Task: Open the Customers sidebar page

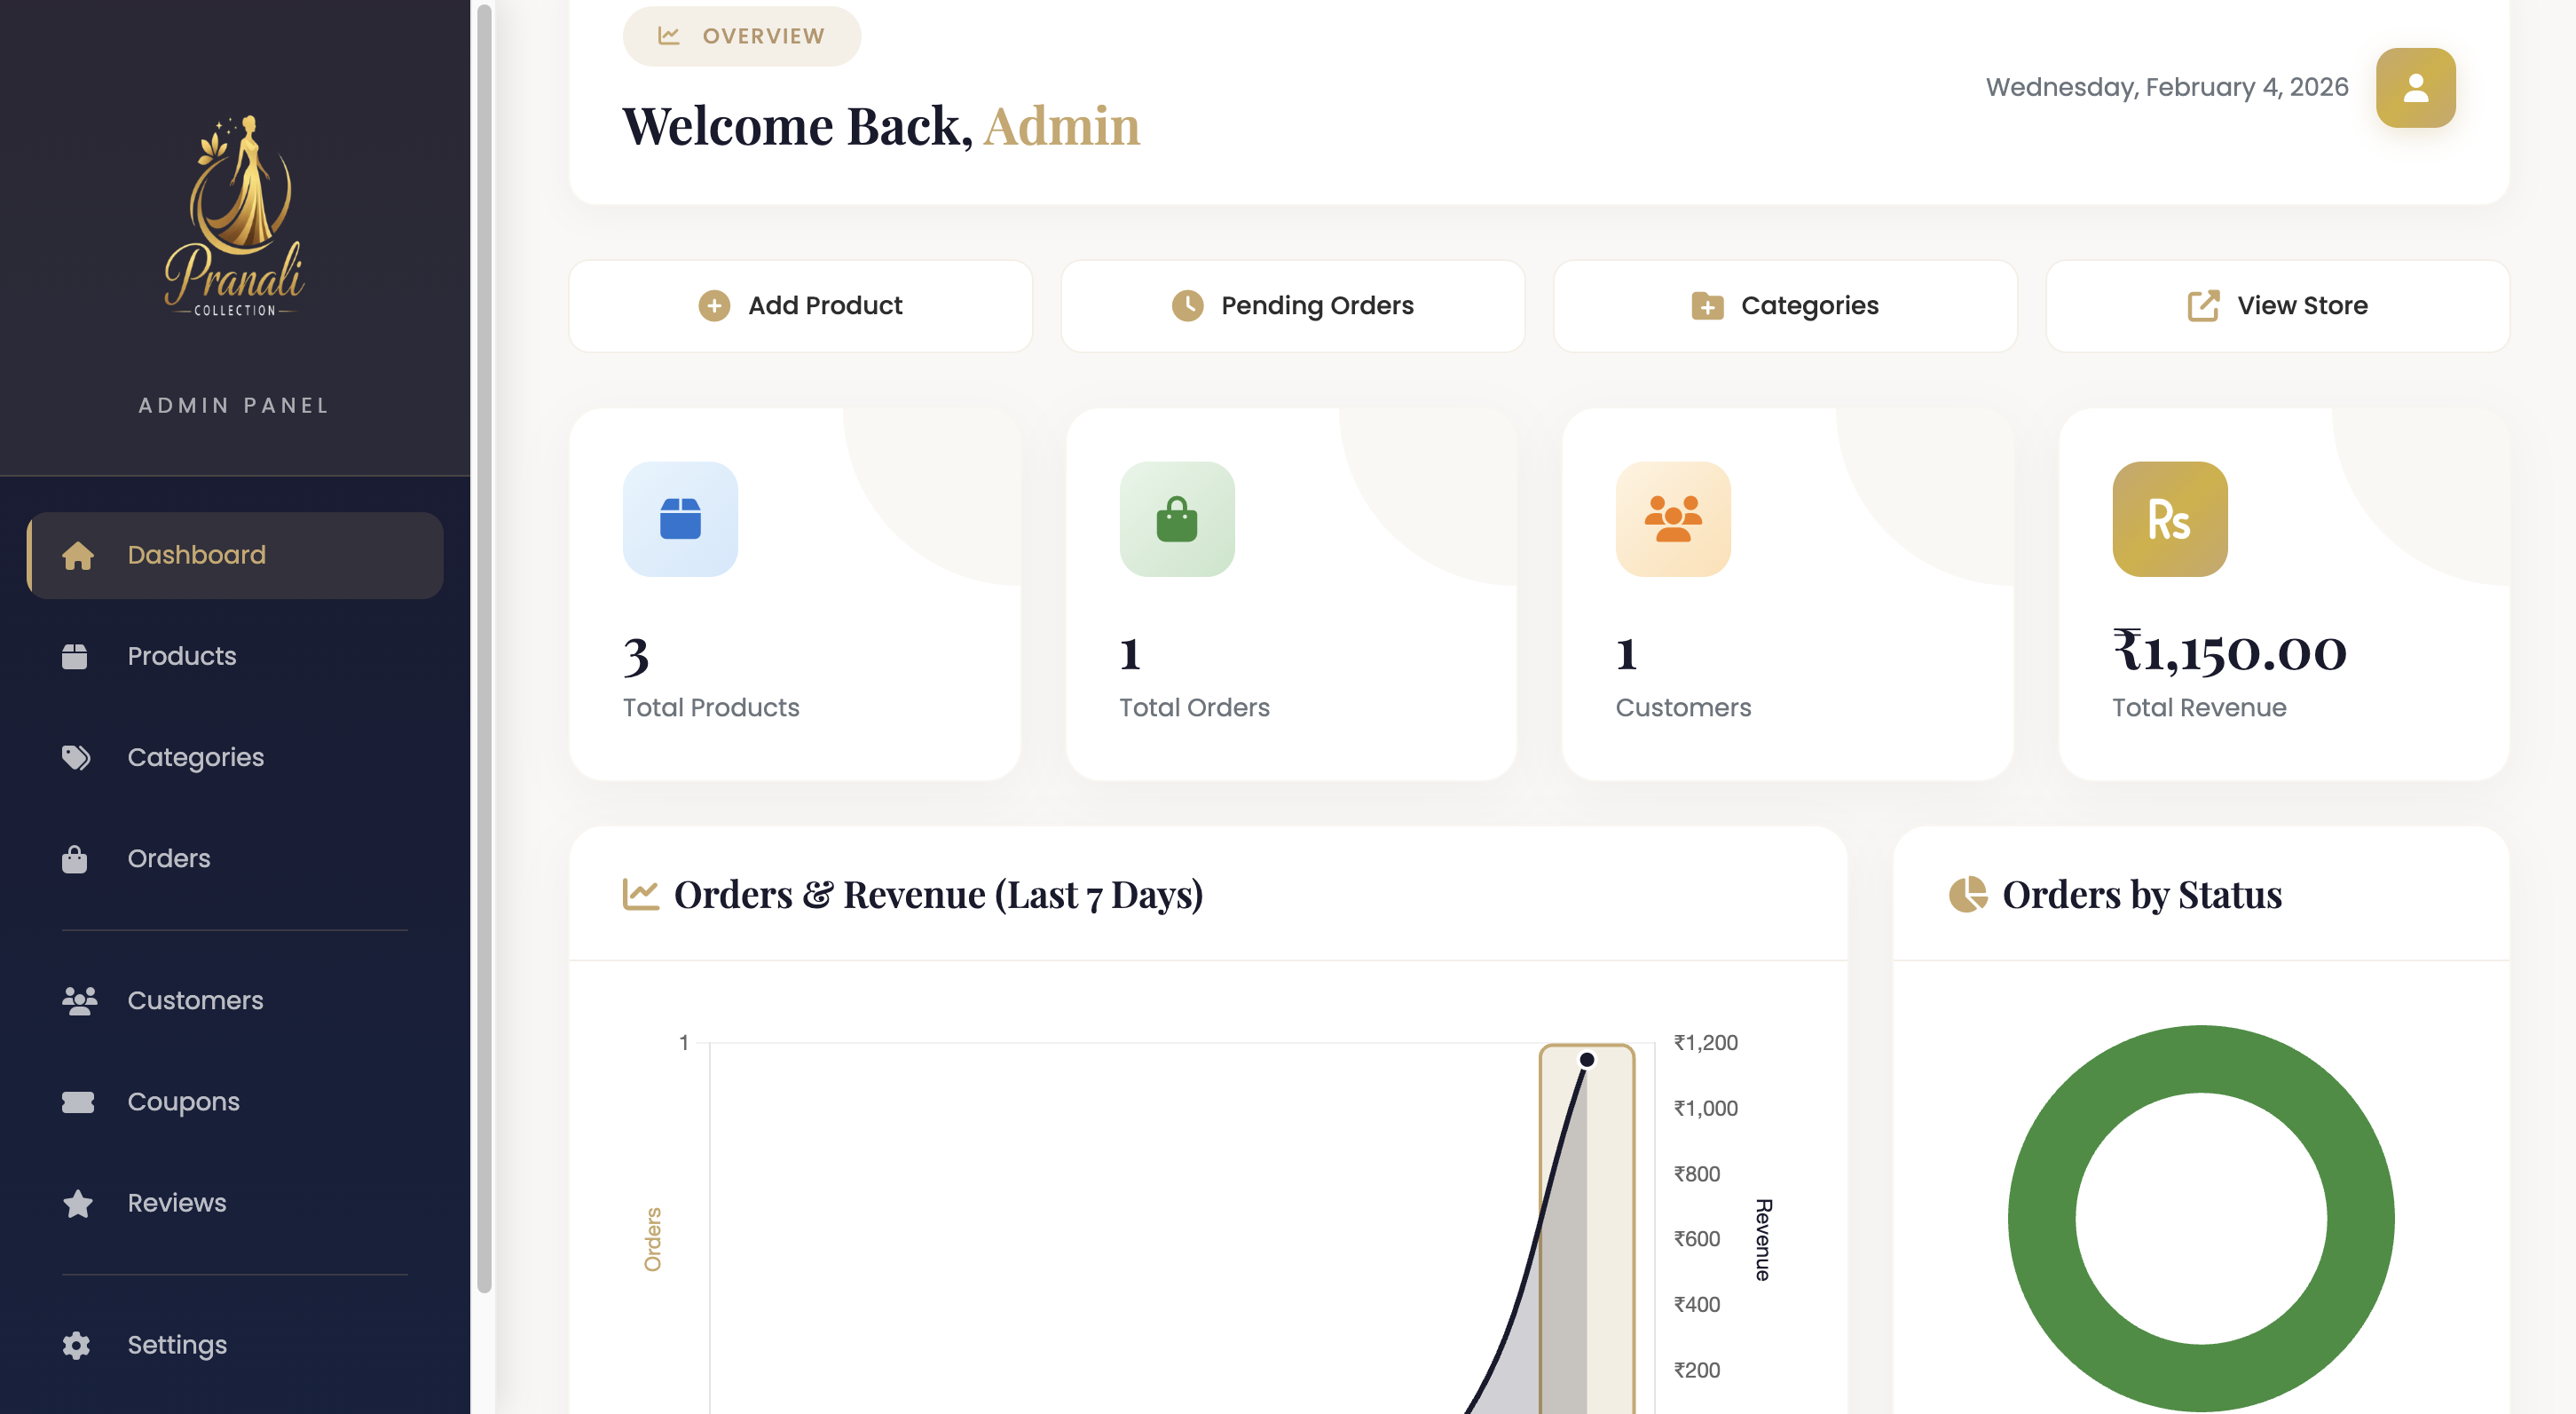Action: pyautogui.click(x=195, y=1000)
